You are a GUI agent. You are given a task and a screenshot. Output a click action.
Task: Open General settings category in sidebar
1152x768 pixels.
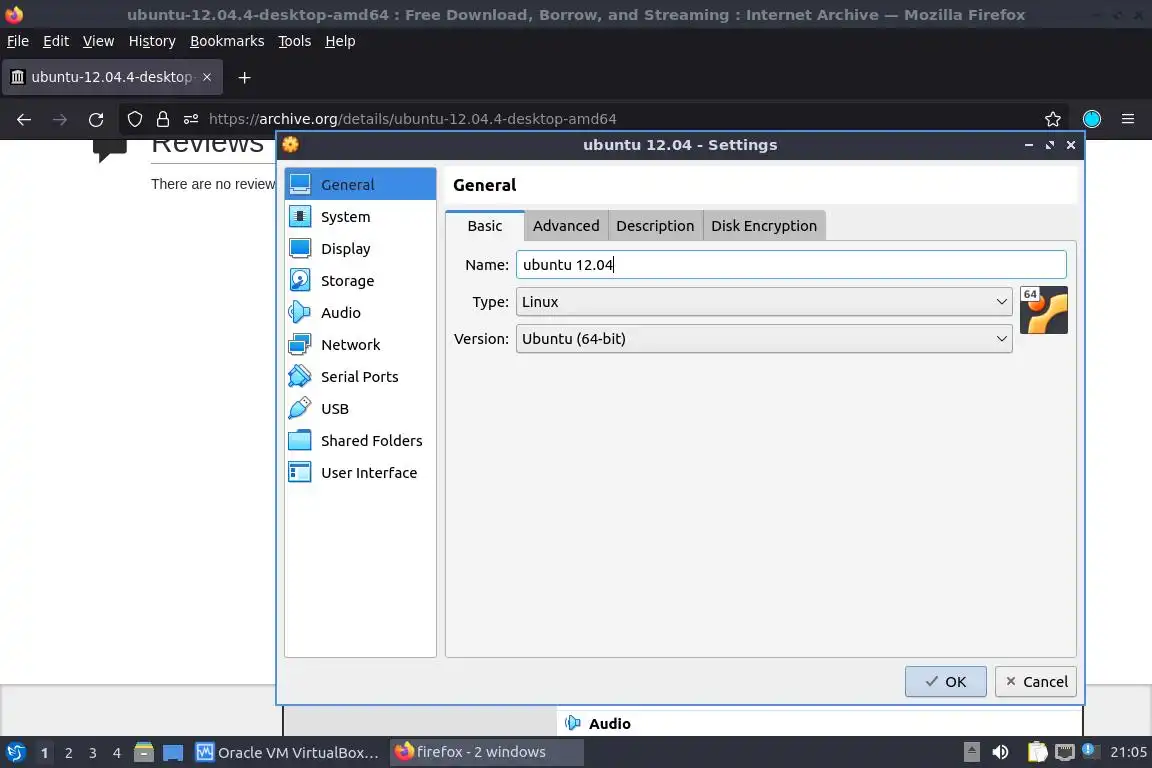point(360,184)
